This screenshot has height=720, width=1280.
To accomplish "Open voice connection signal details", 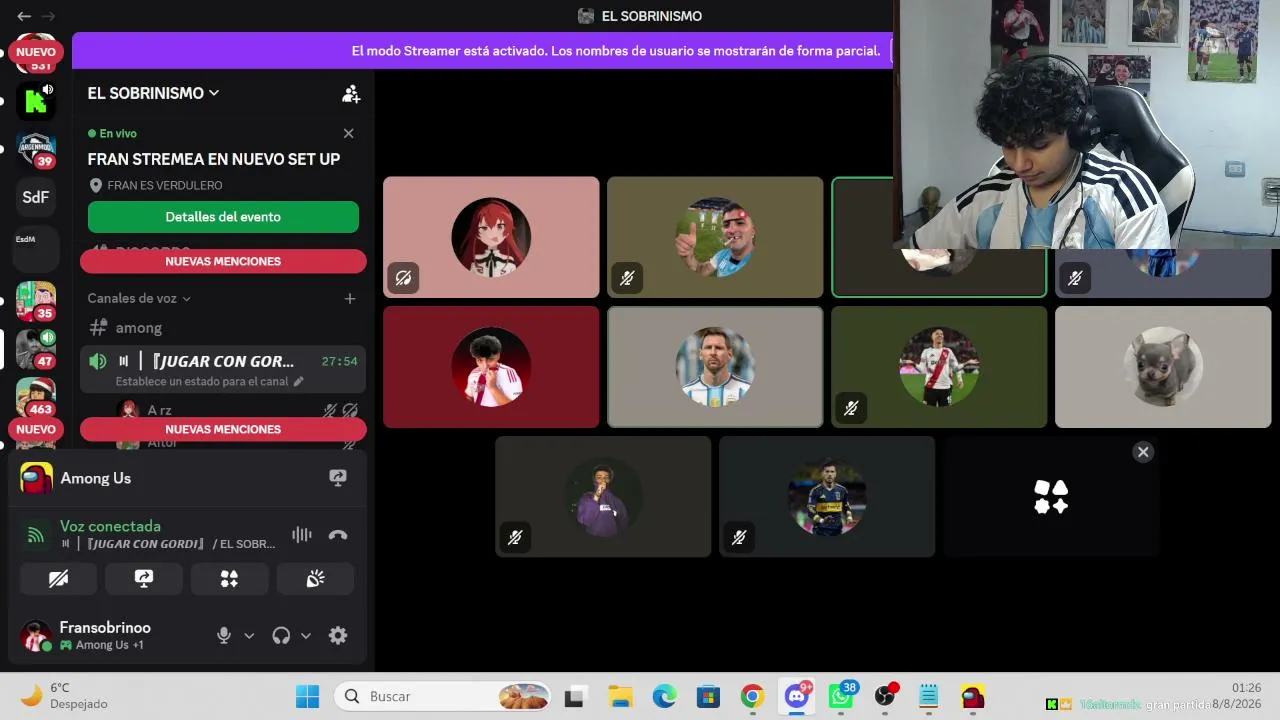I will (36, 535).
